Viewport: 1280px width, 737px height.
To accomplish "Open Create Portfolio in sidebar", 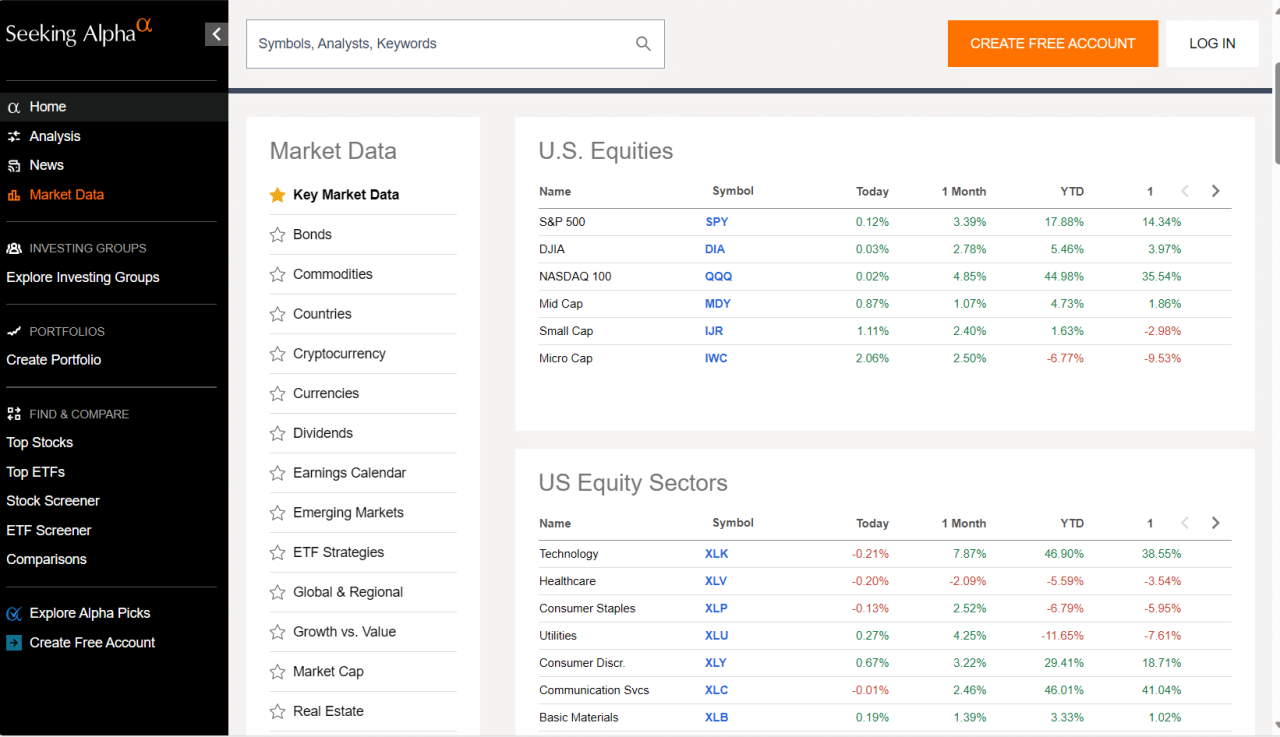I will pyautogui.click(x=54, y=360).
